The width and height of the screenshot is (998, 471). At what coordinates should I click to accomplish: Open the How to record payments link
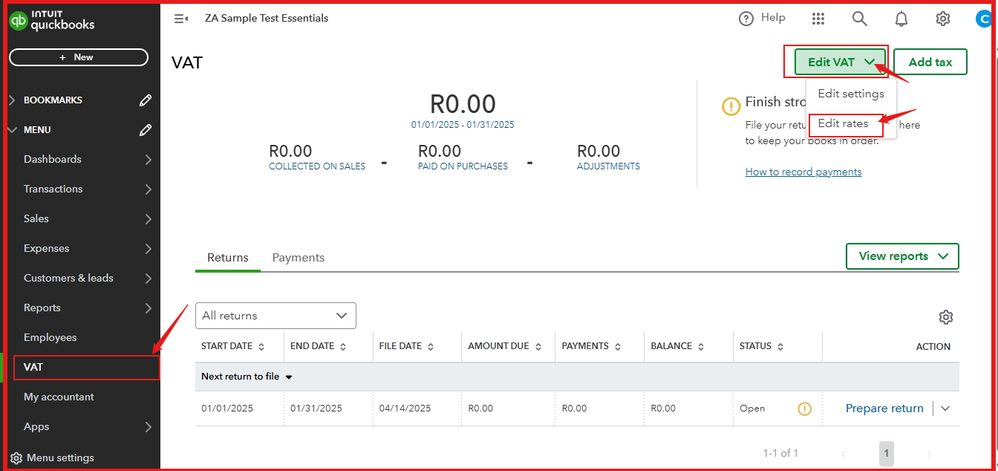coord(803,172)
